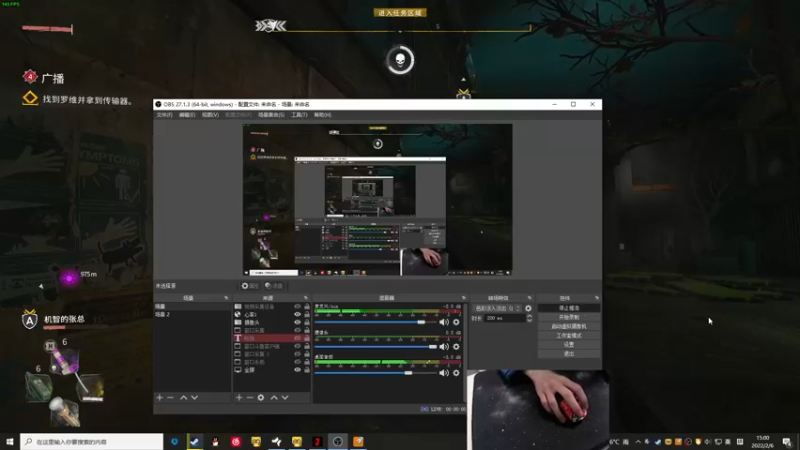
Task: Move the scene down with the arrow
Action: [194, 397]
